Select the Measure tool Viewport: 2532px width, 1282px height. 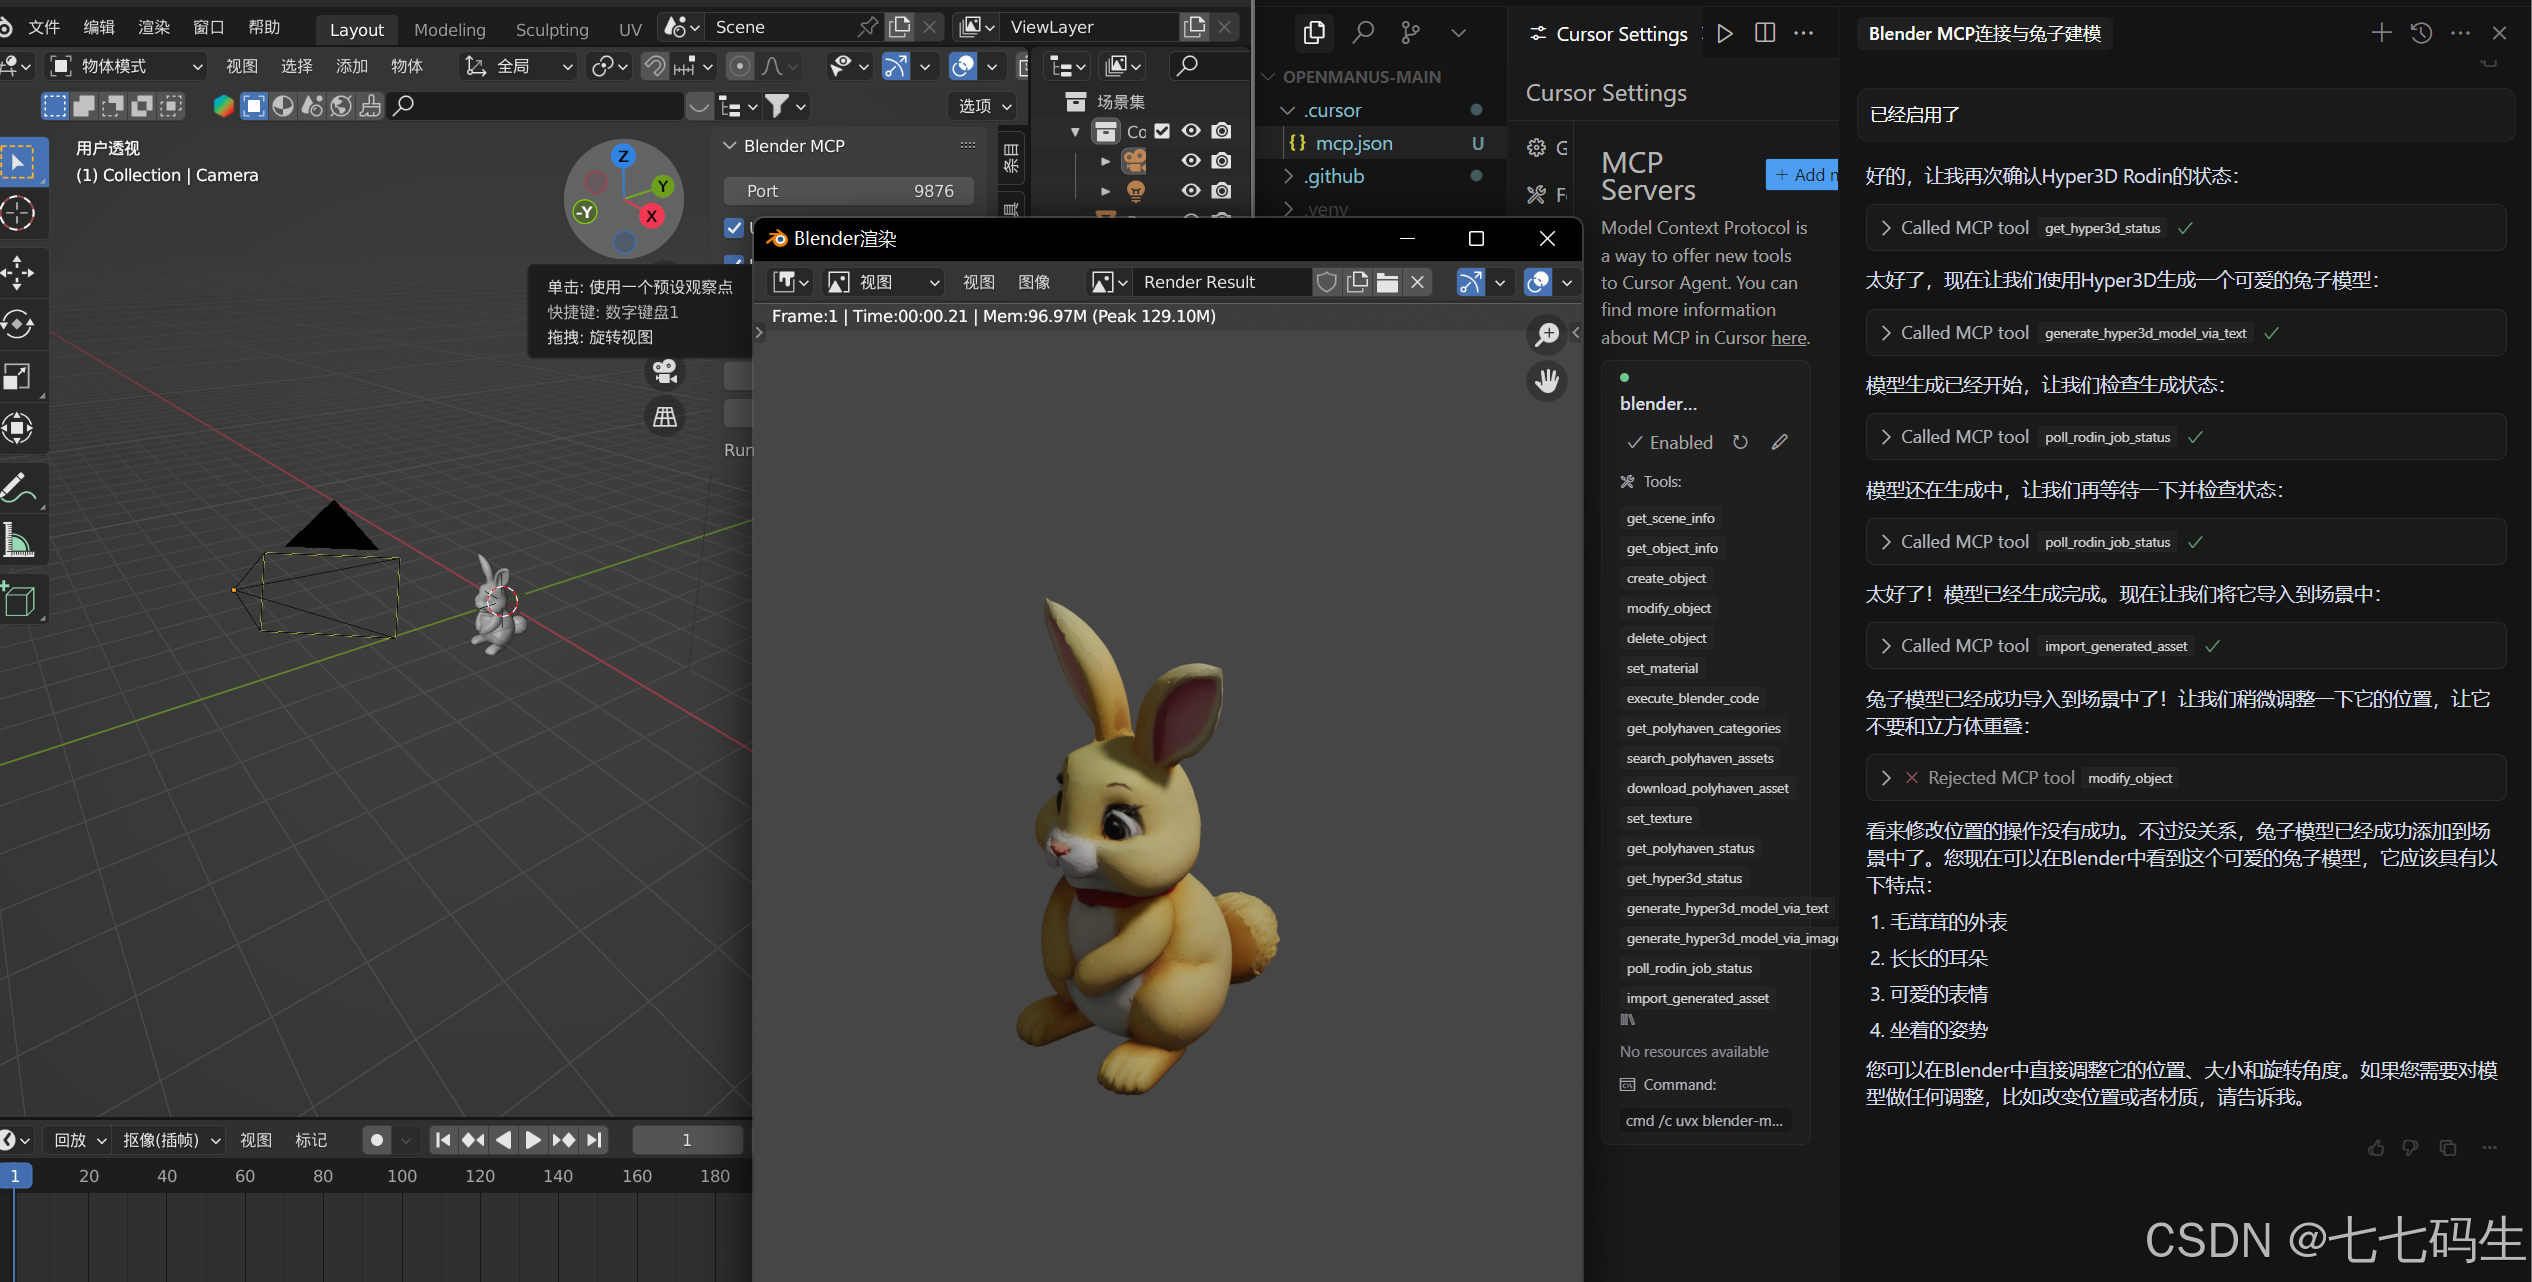(19, 541)
